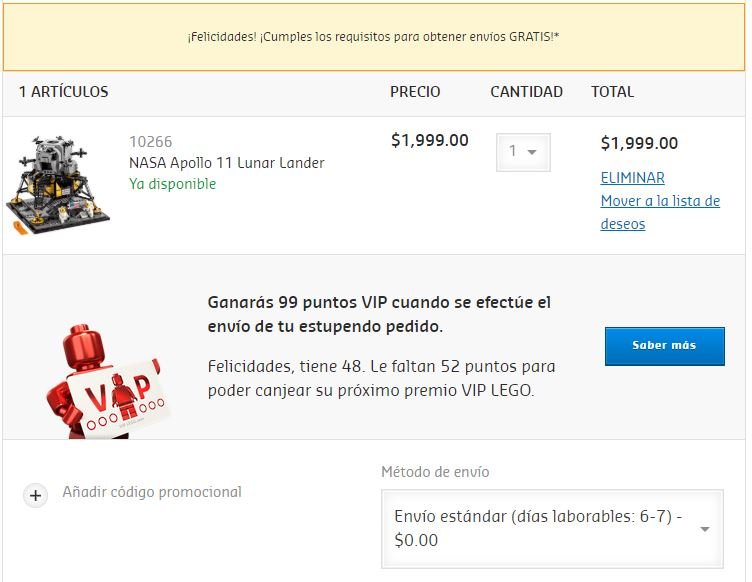
Task: Click the TOTAL column header
Action: click(612, 92)
